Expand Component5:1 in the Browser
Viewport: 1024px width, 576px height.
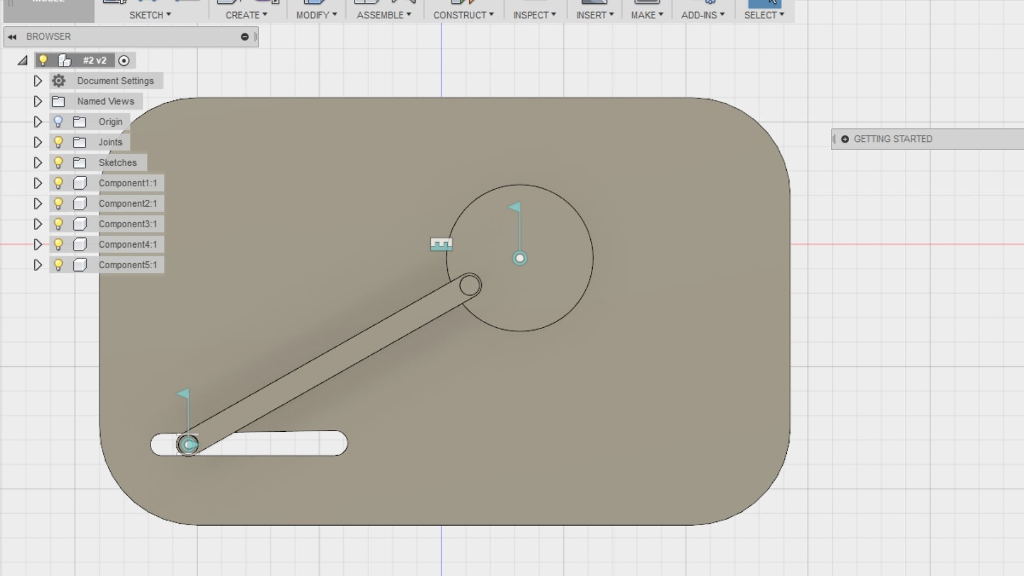pyautogui.click(x=38, y=264)
